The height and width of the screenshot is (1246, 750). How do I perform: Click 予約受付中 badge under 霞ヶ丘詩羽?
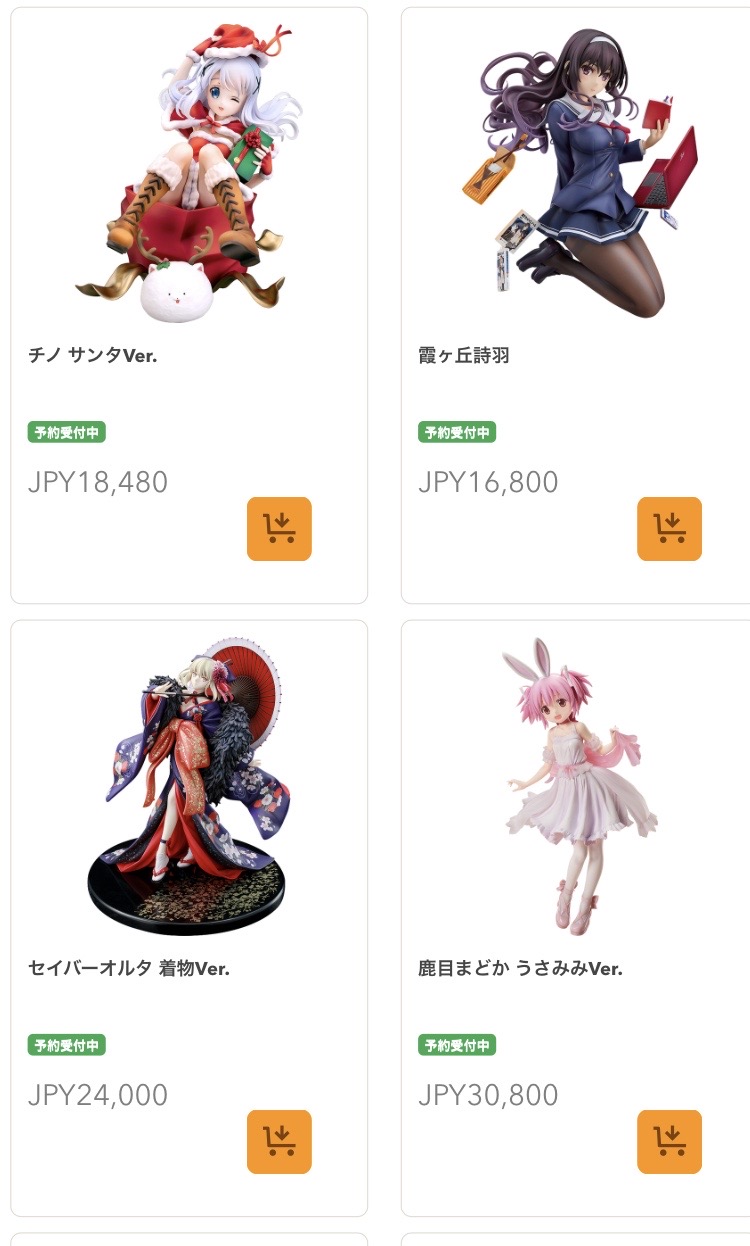point(457,433)
